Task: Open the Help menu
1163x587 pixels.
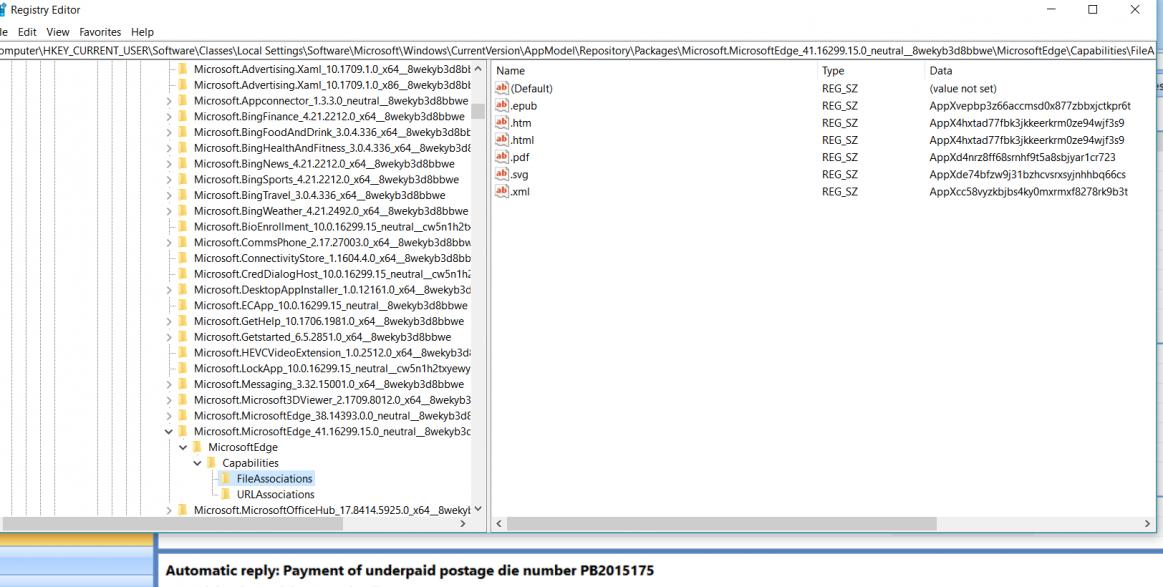Action: click(x=142, y=32)
